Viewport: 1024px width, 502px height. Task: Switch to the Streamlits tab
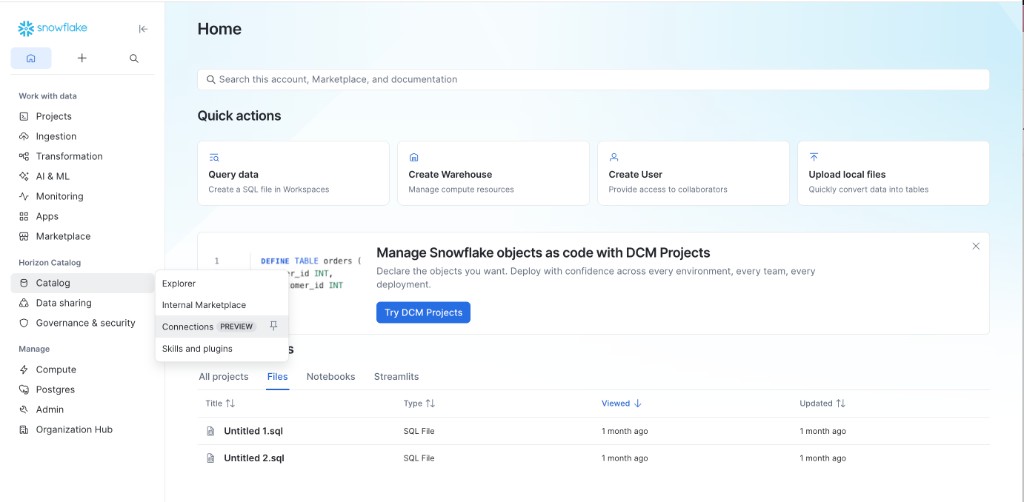coord(396,377)
